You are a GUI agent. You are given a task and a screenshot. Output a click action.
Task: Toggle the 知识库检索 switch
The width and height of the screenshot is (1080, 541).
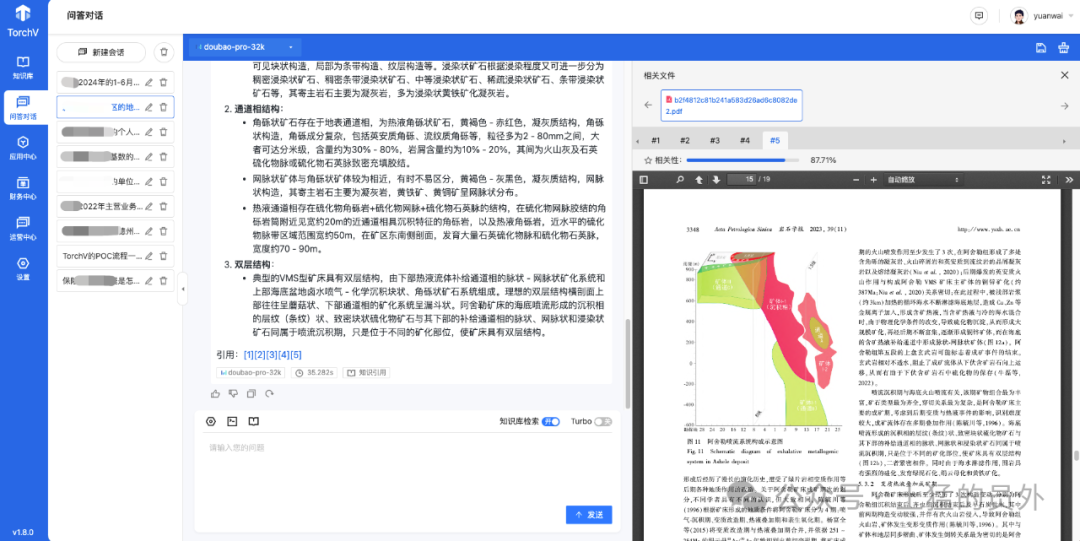click(x=551, y=422)
